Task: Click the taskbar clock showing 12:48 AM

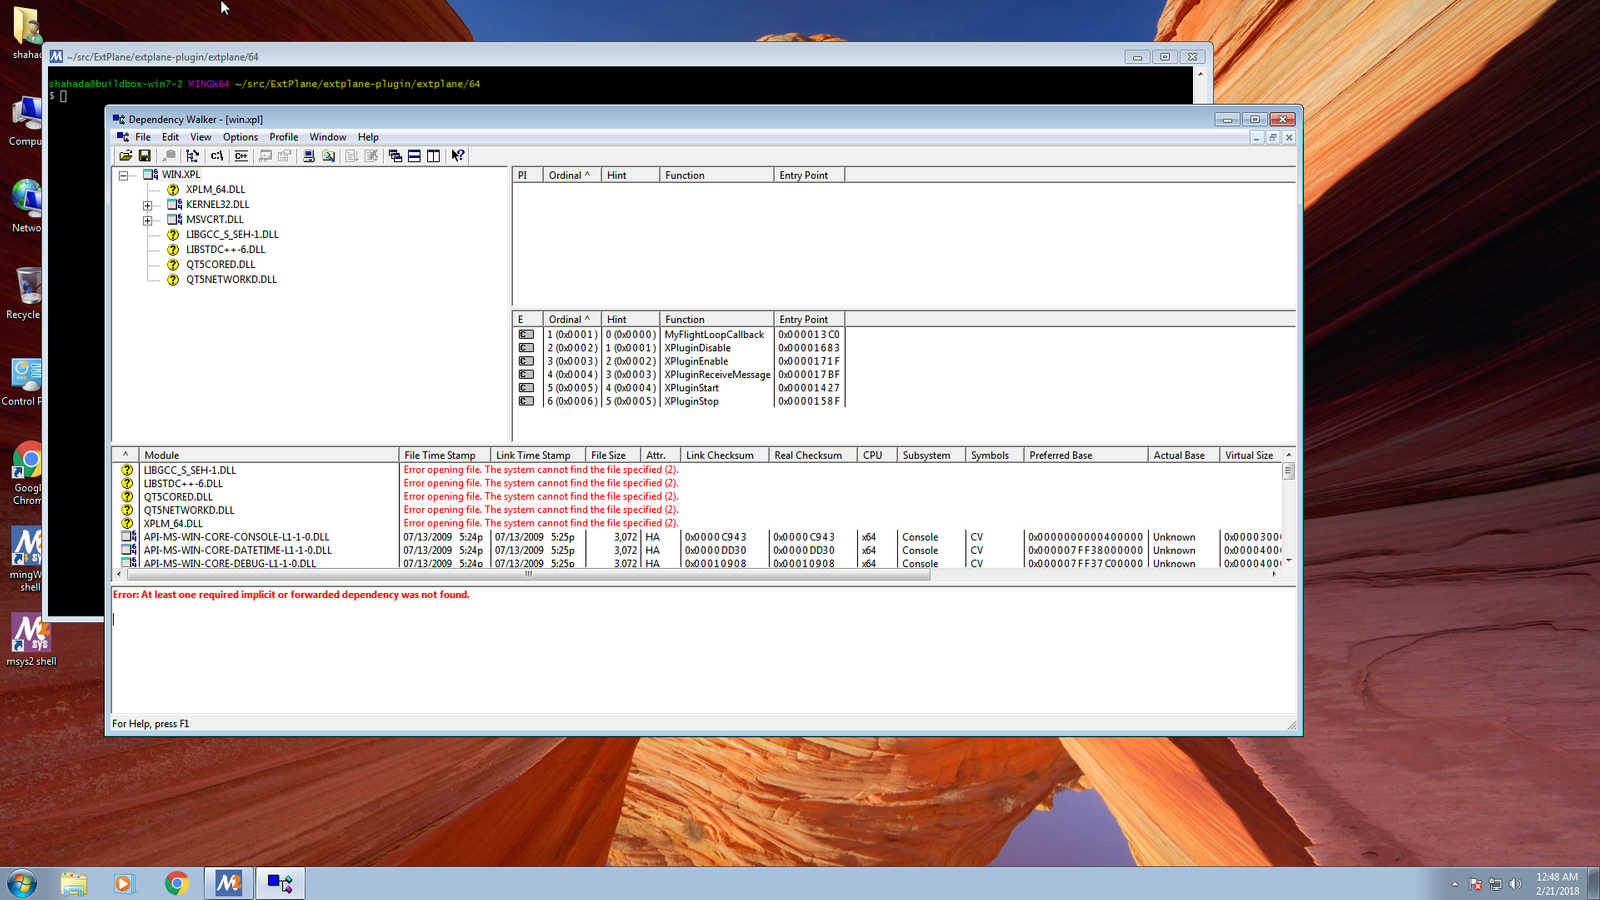Action: 1558,884
